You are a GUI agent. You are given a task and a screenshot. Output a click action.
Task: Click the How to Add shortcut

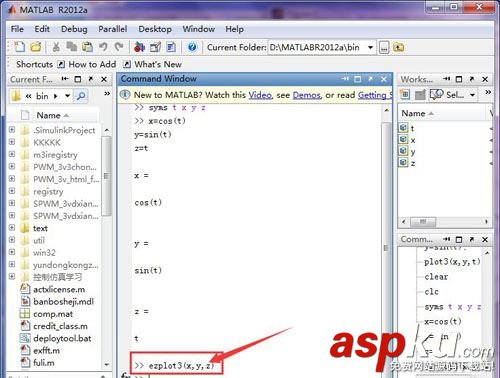[87, 64]
